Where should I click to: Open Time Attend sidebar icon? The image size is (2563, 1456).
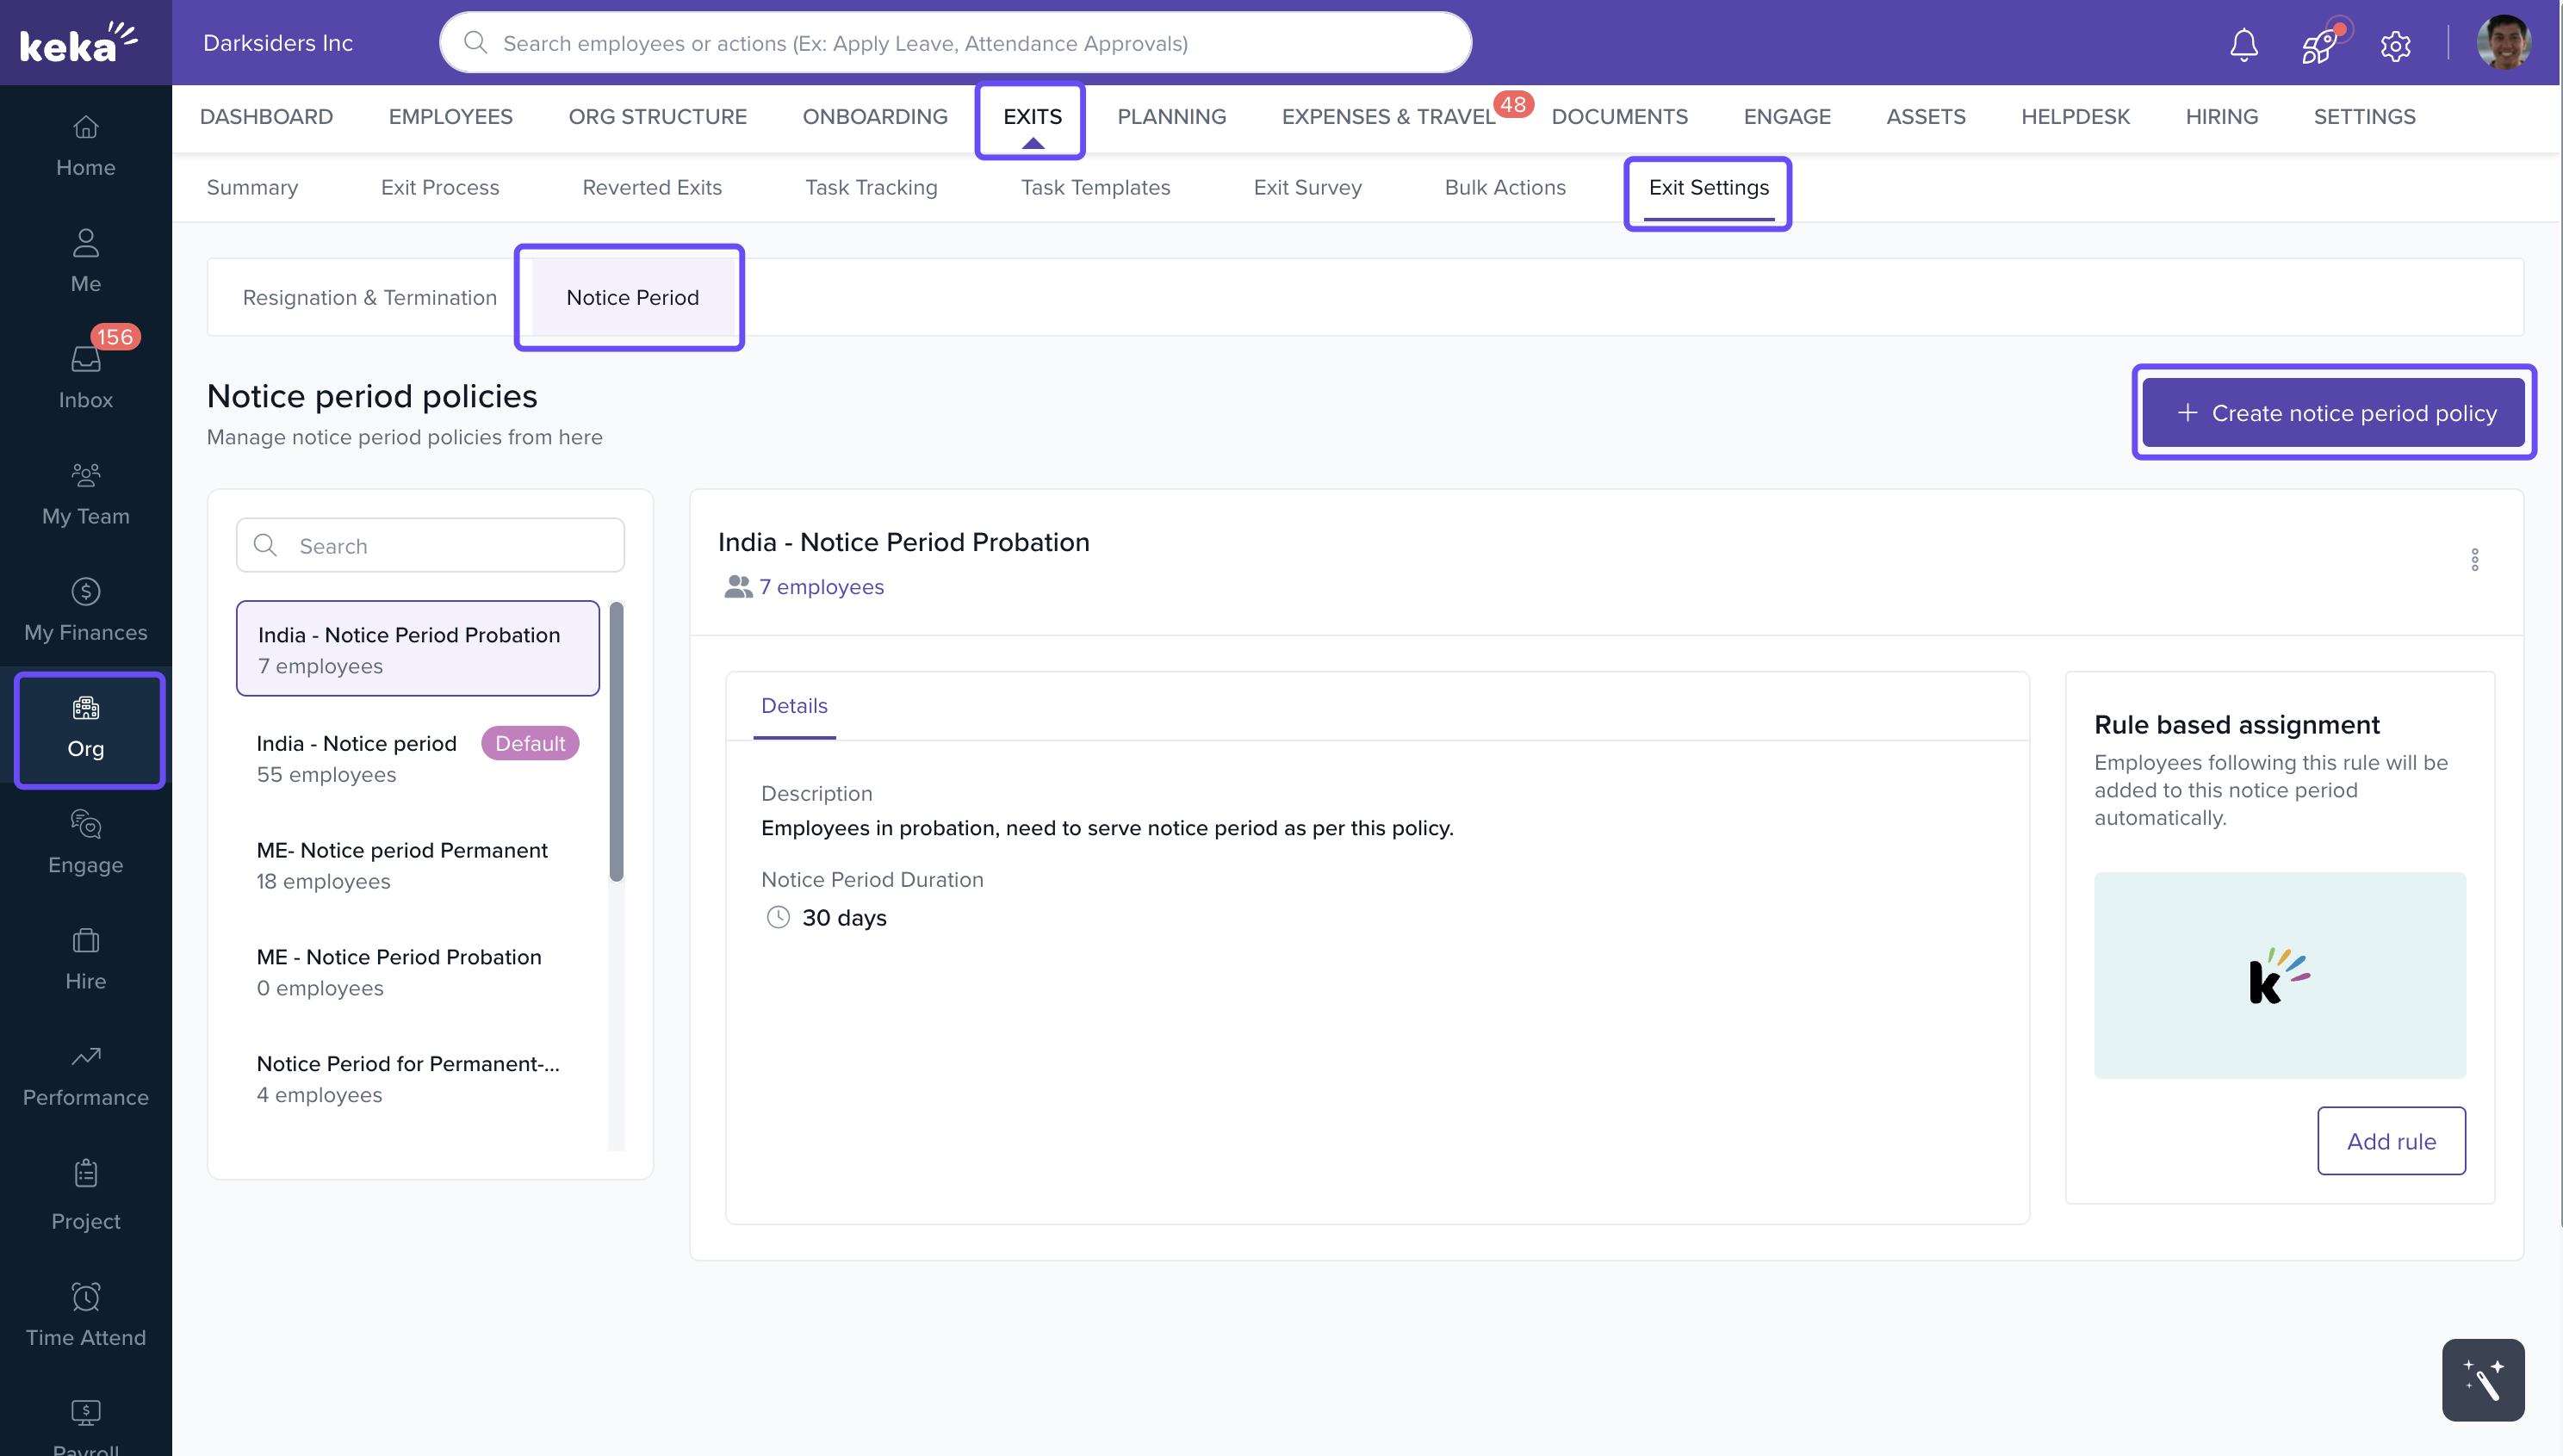coord(86,1313)
